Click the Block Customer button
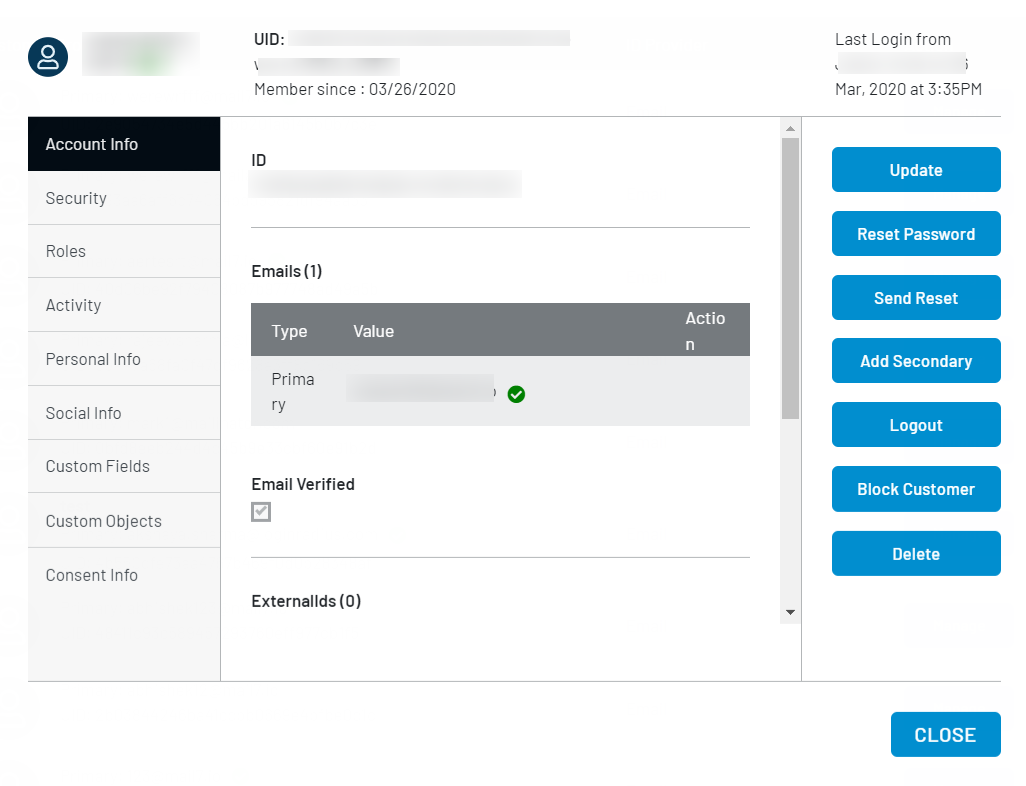The width and height of the screenshot is (1026, 786). [915, 488]
